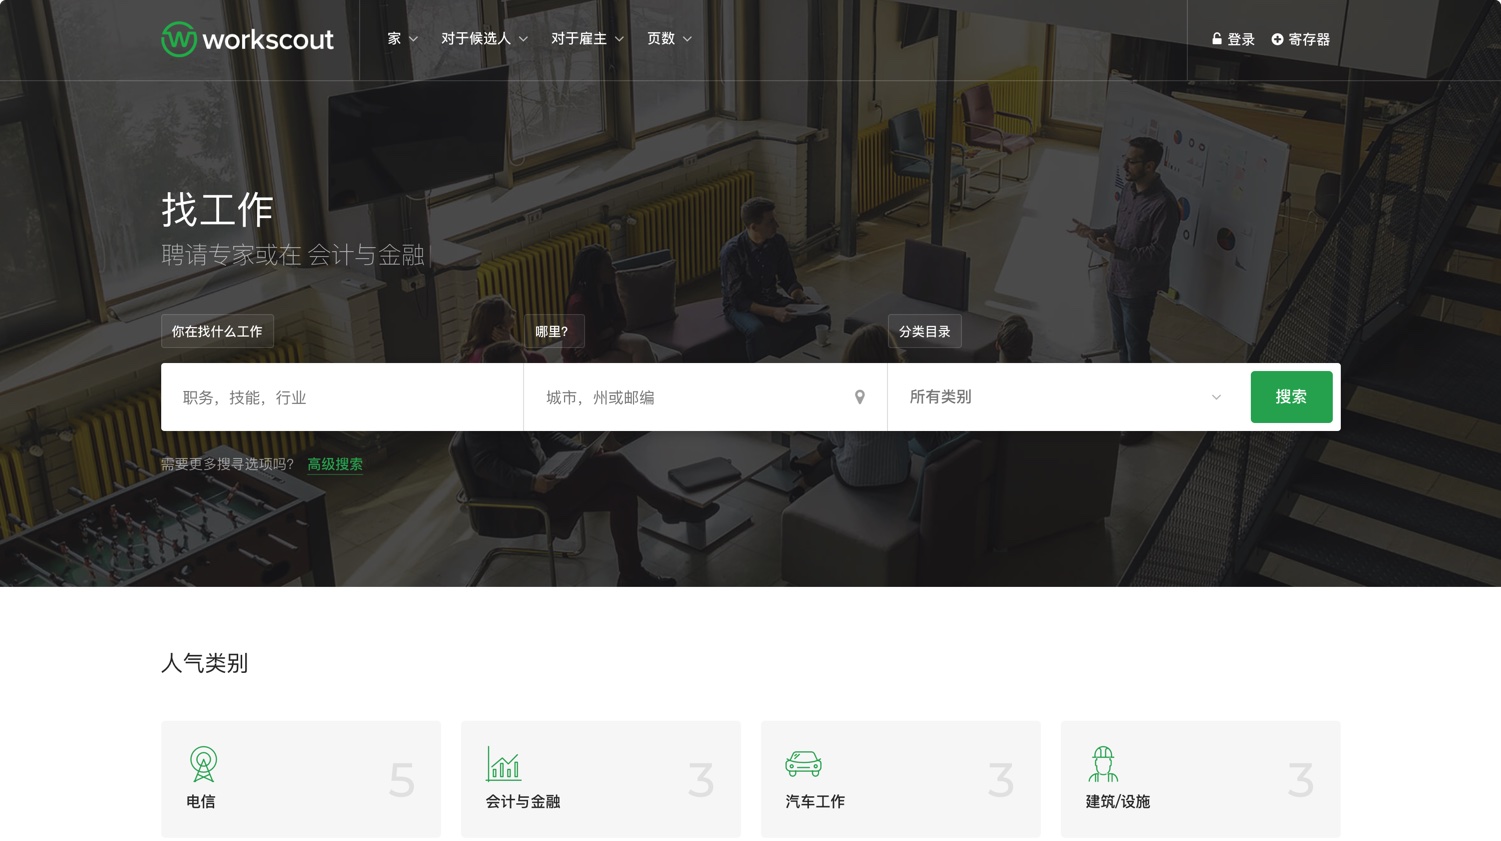Open the 对于雇主 menu
Screen dimensions: 1501x841
(588, 39)
